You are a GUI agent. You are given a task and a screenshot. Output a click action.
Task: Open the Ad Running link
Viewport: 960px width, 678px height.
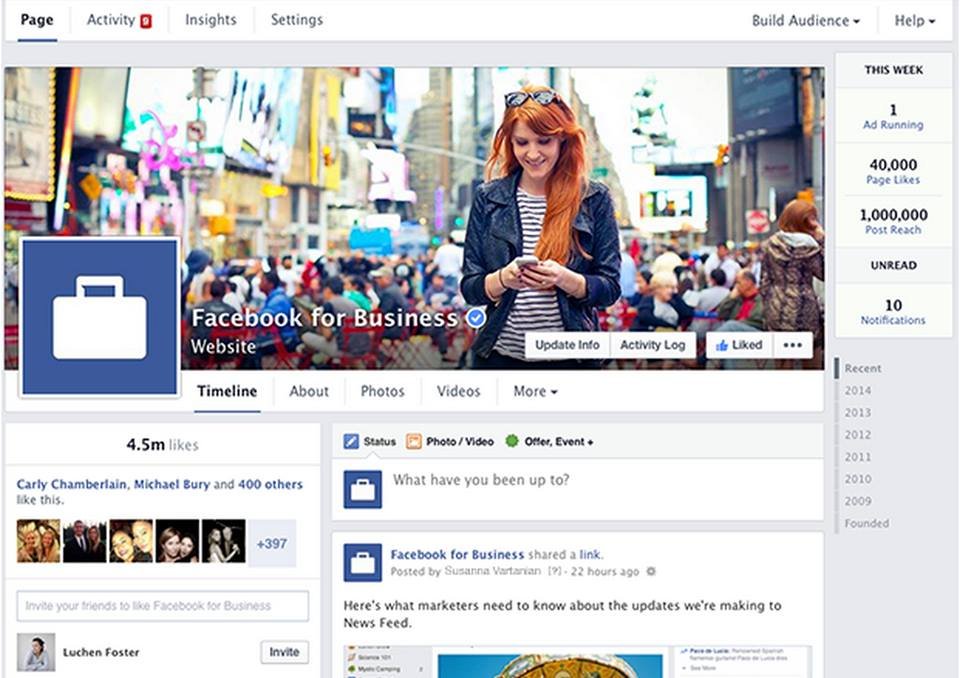coord(893,124)
